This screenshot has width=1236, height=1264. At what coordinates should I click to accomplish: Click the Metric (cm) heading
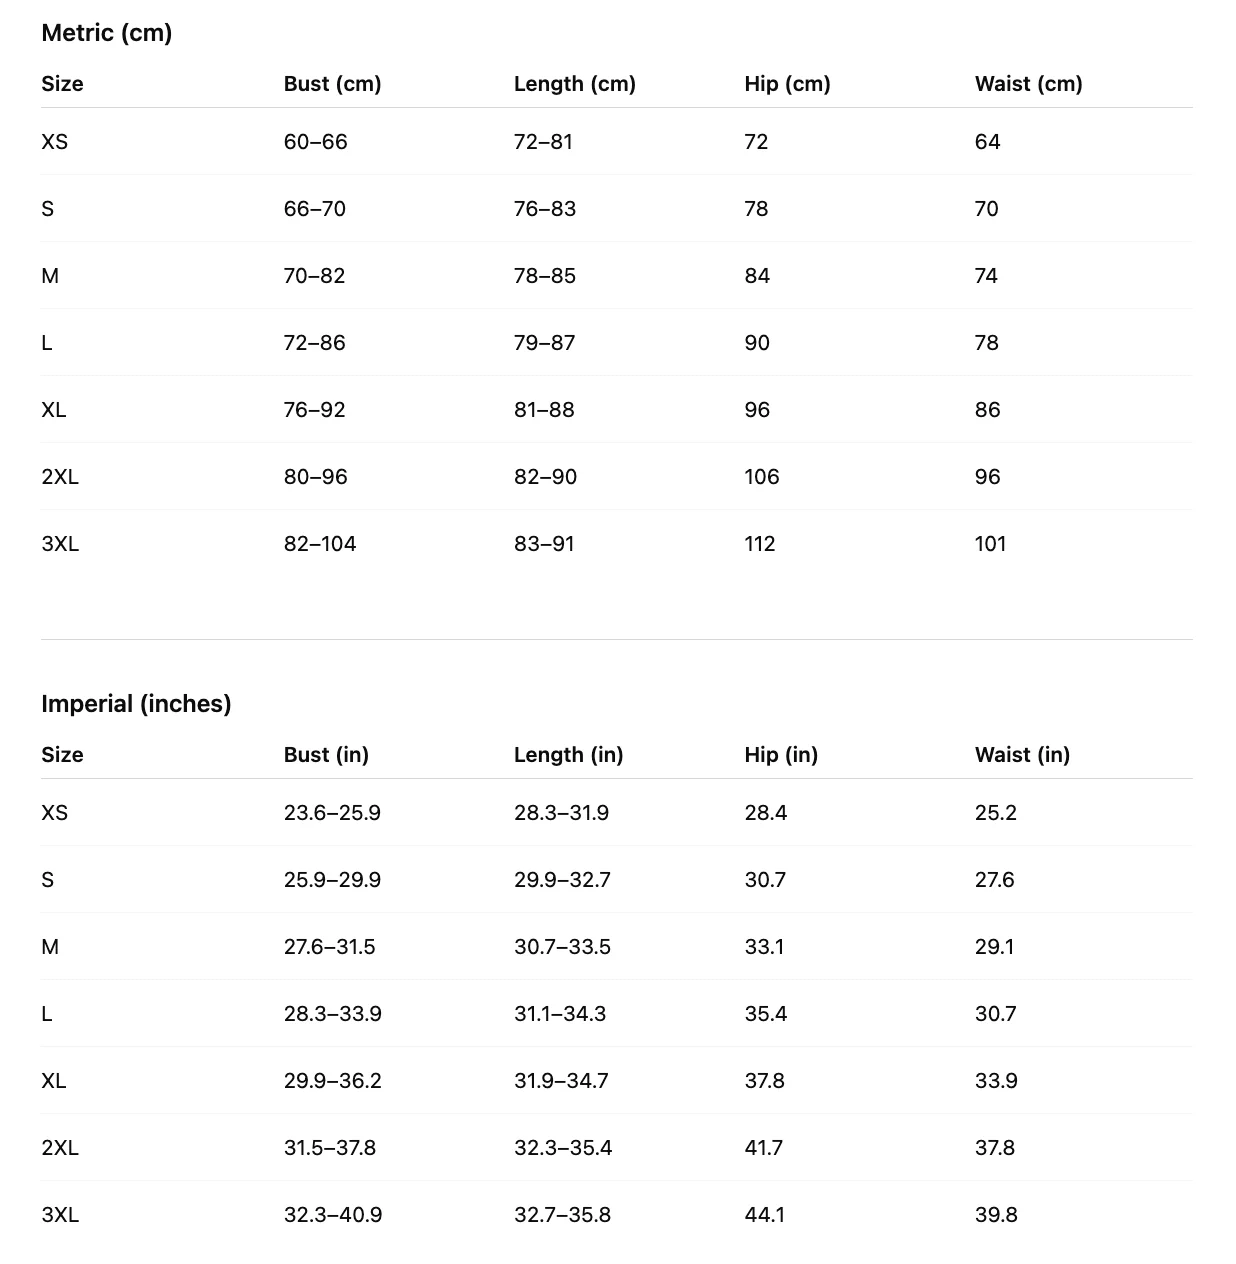(x=107, y=33)
